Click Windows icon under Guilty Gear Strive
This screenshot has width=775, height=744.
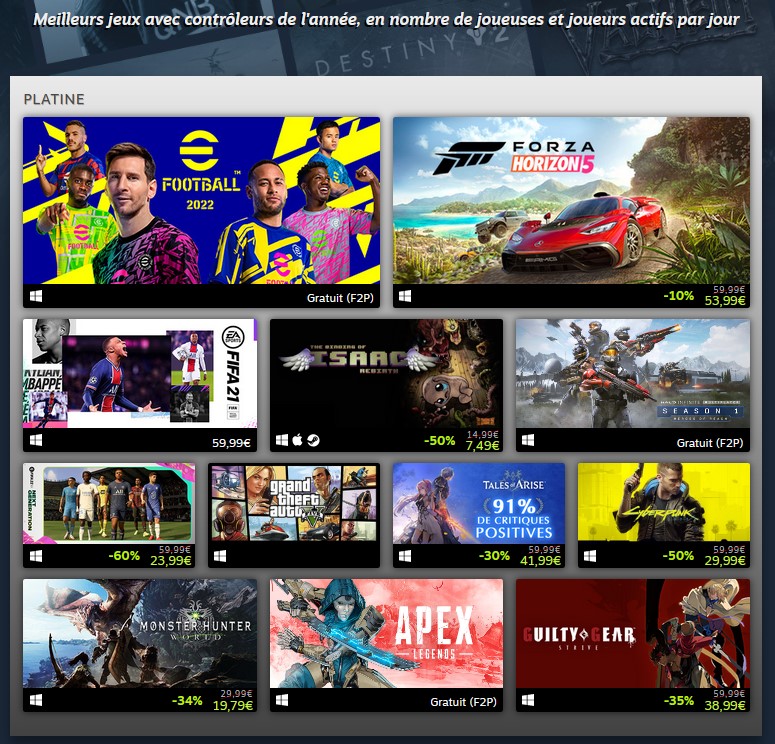[x=528, y=700]
